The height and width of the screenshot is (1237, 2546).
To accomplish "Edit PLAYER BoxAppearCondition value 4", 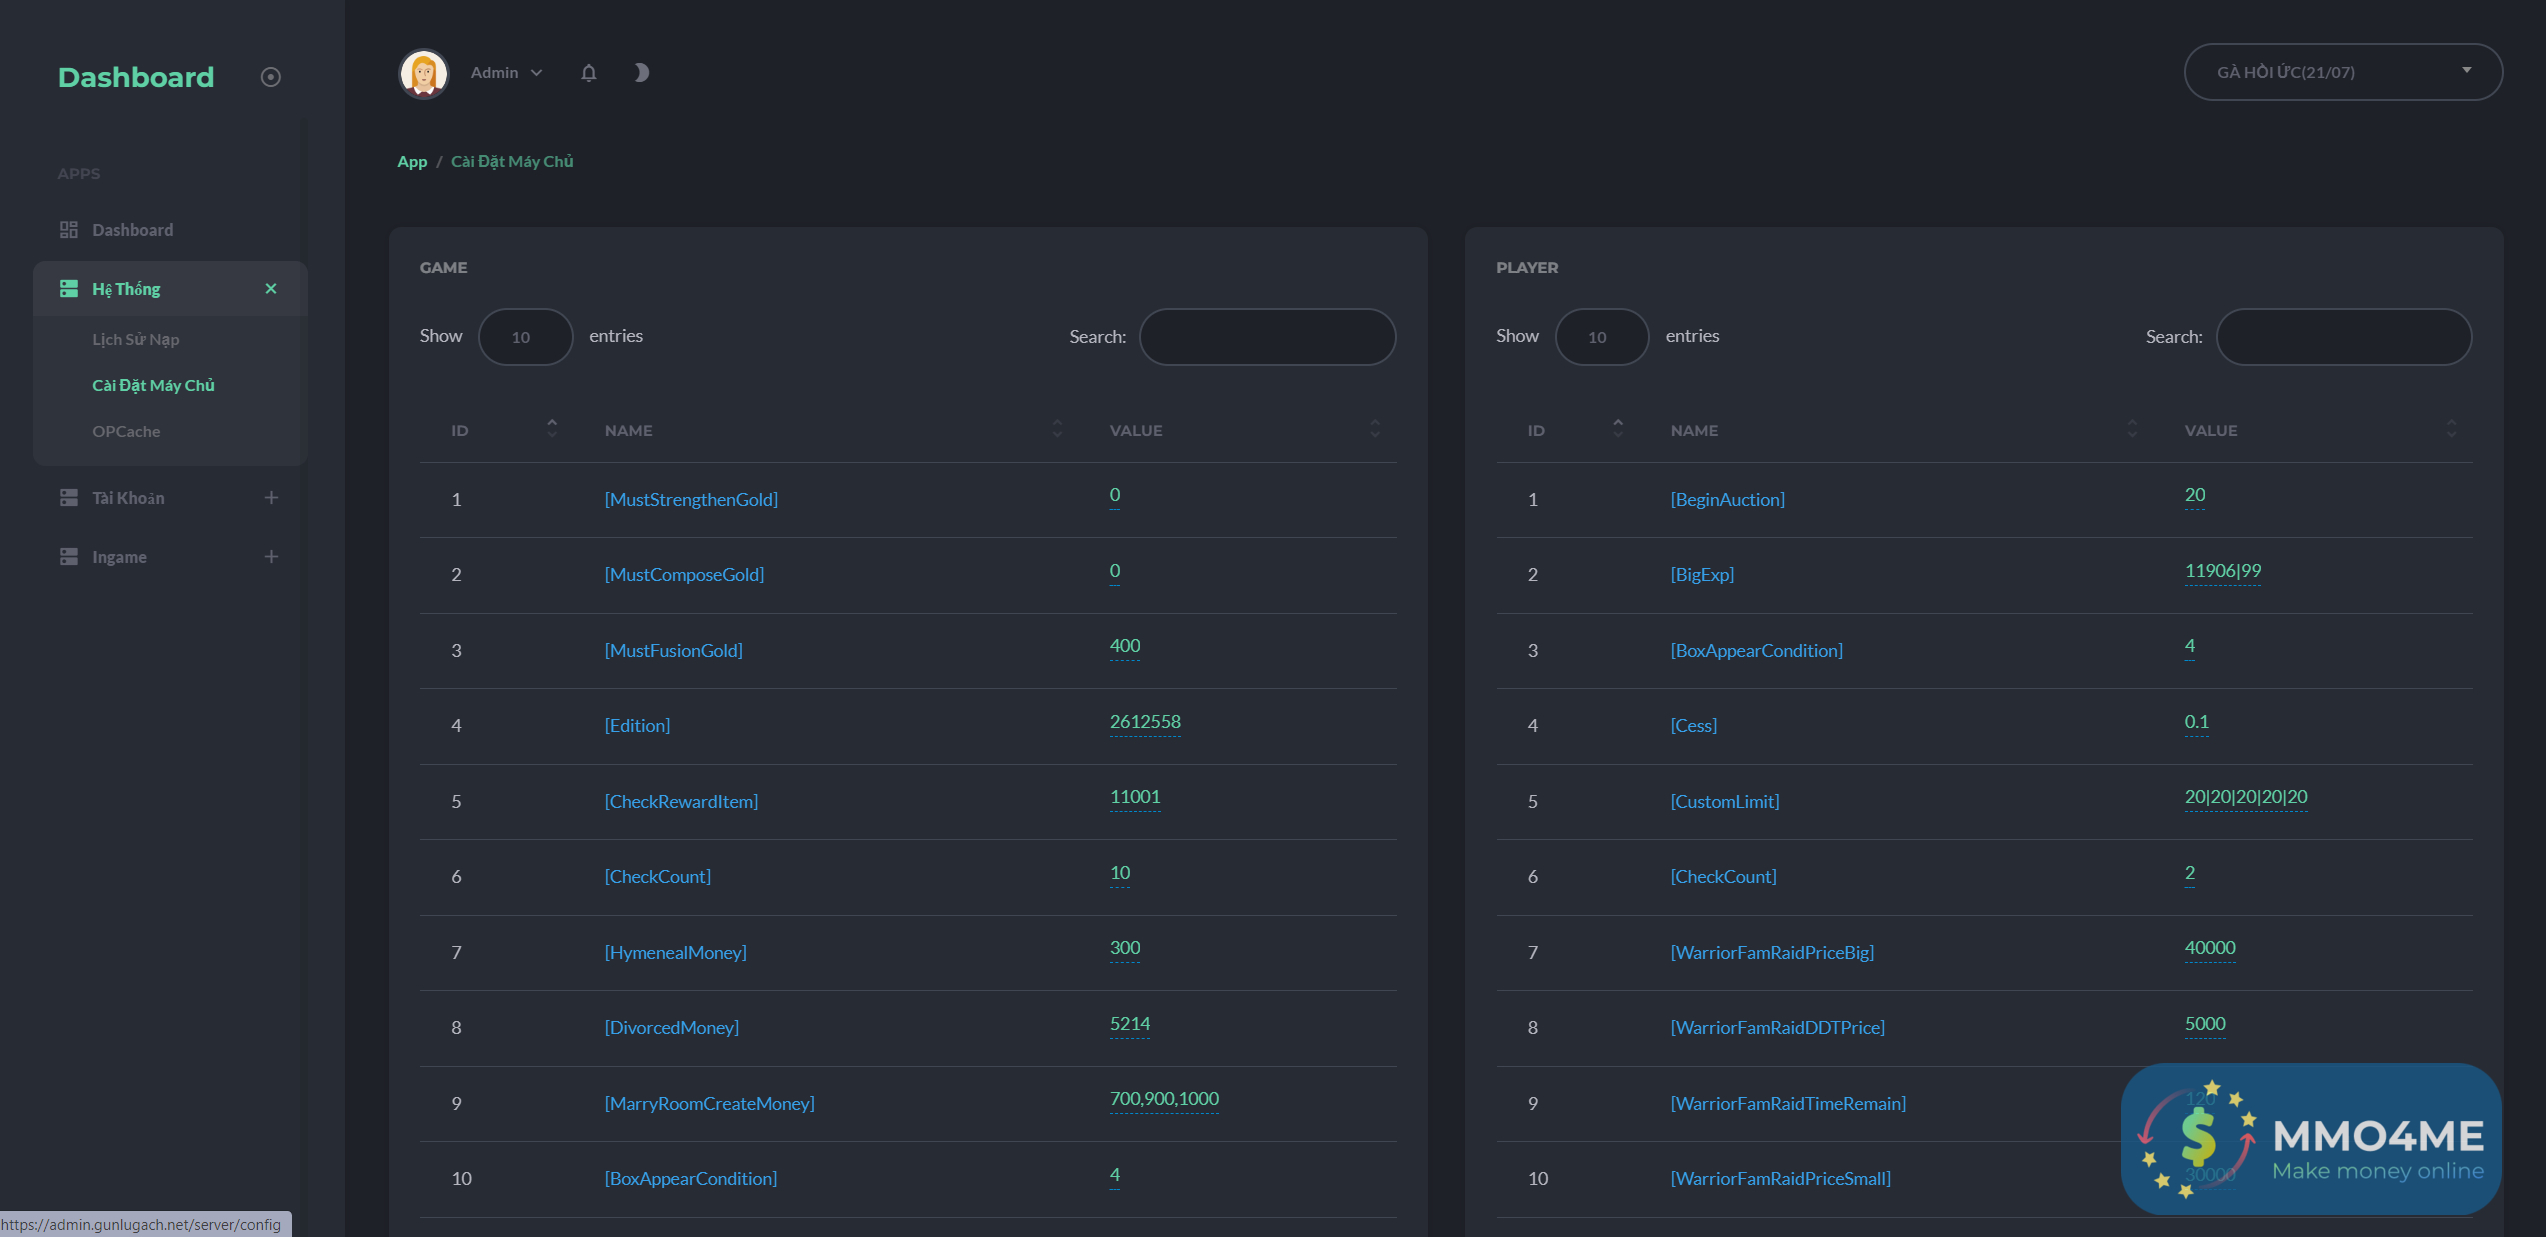I will click(2190, 646).
